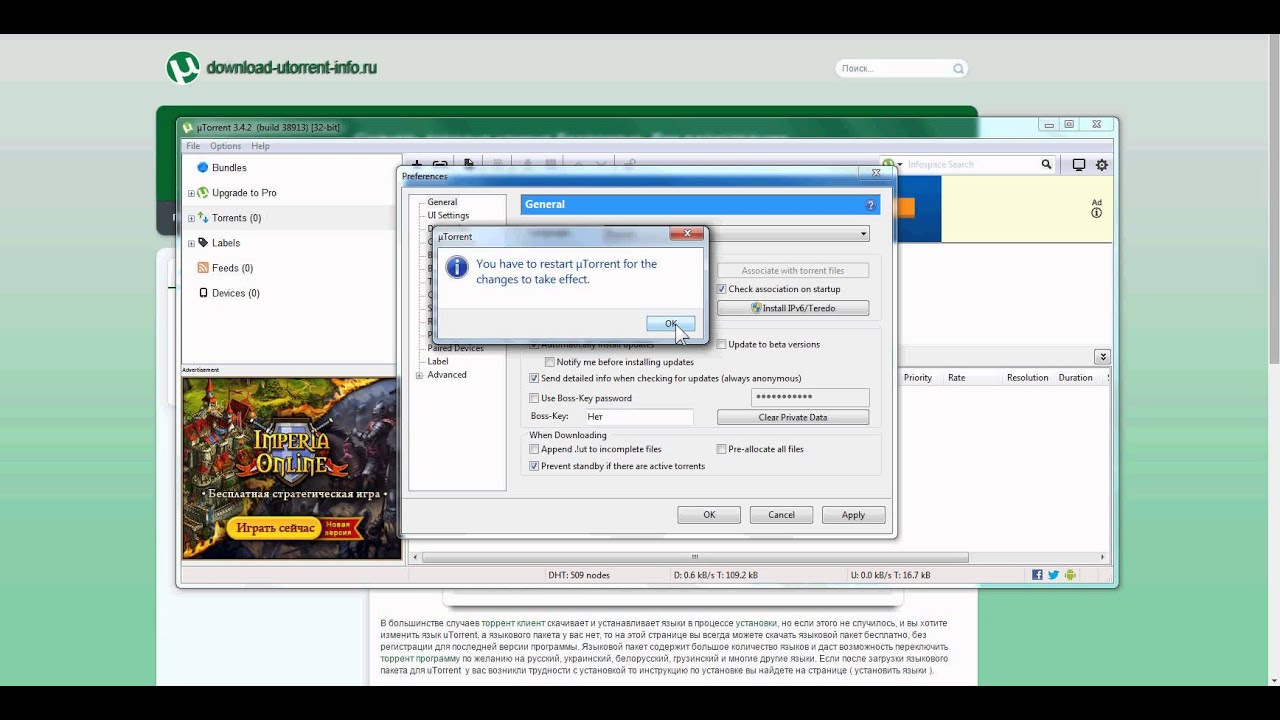Toggle Prevent standby if there are active torrents
This screenshot has width=1280, height=720.
(534, 466)
